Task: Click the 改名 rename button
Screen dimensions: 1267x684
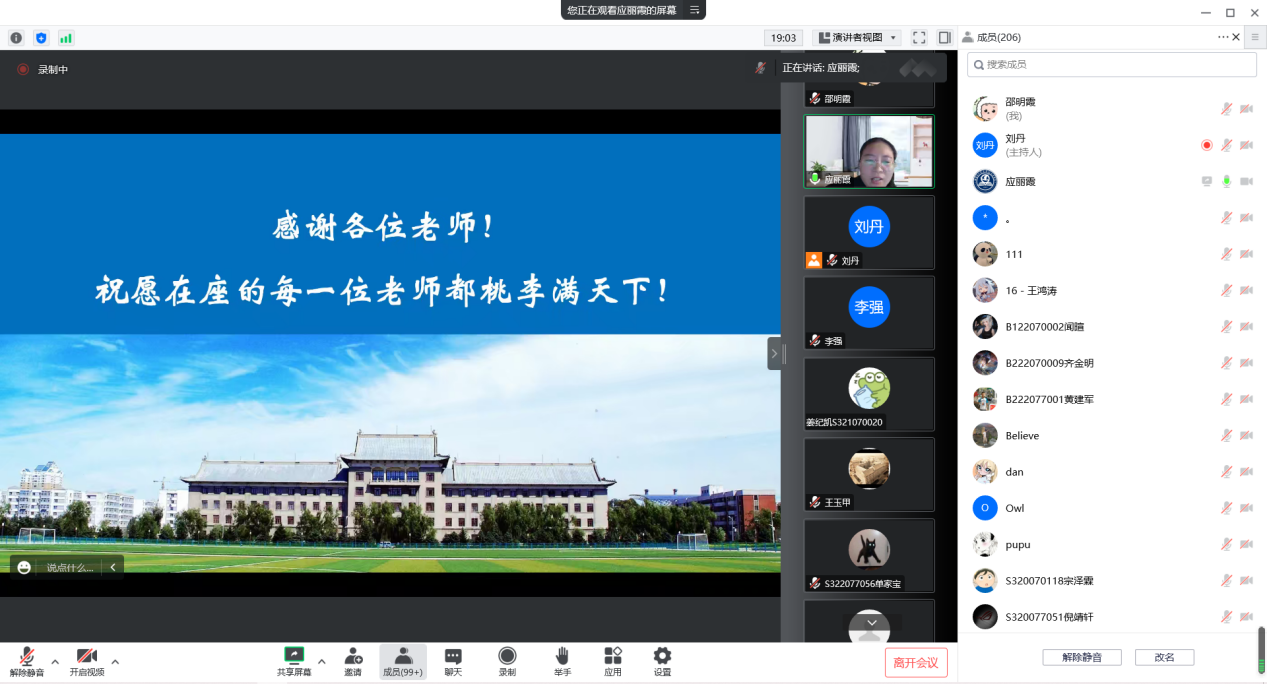Action: 1164,657
